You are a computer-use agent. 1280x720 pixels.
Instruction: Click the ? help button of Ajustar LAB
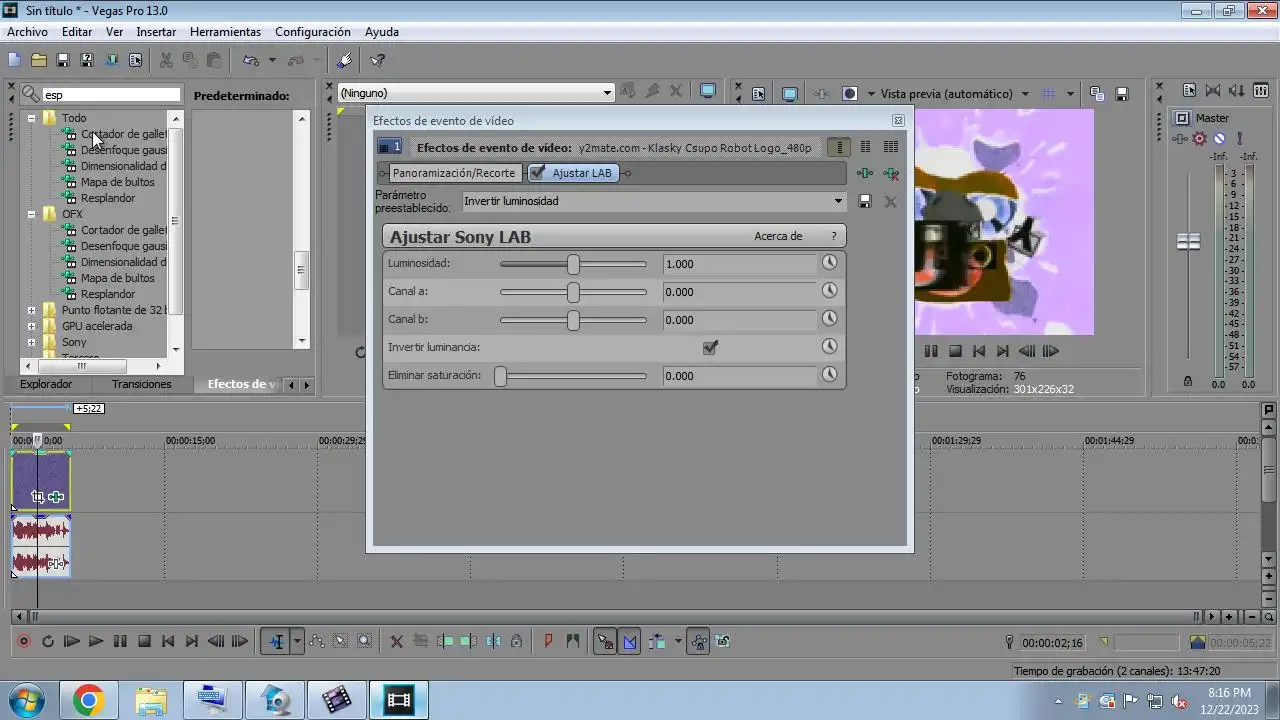coord(834,236)
